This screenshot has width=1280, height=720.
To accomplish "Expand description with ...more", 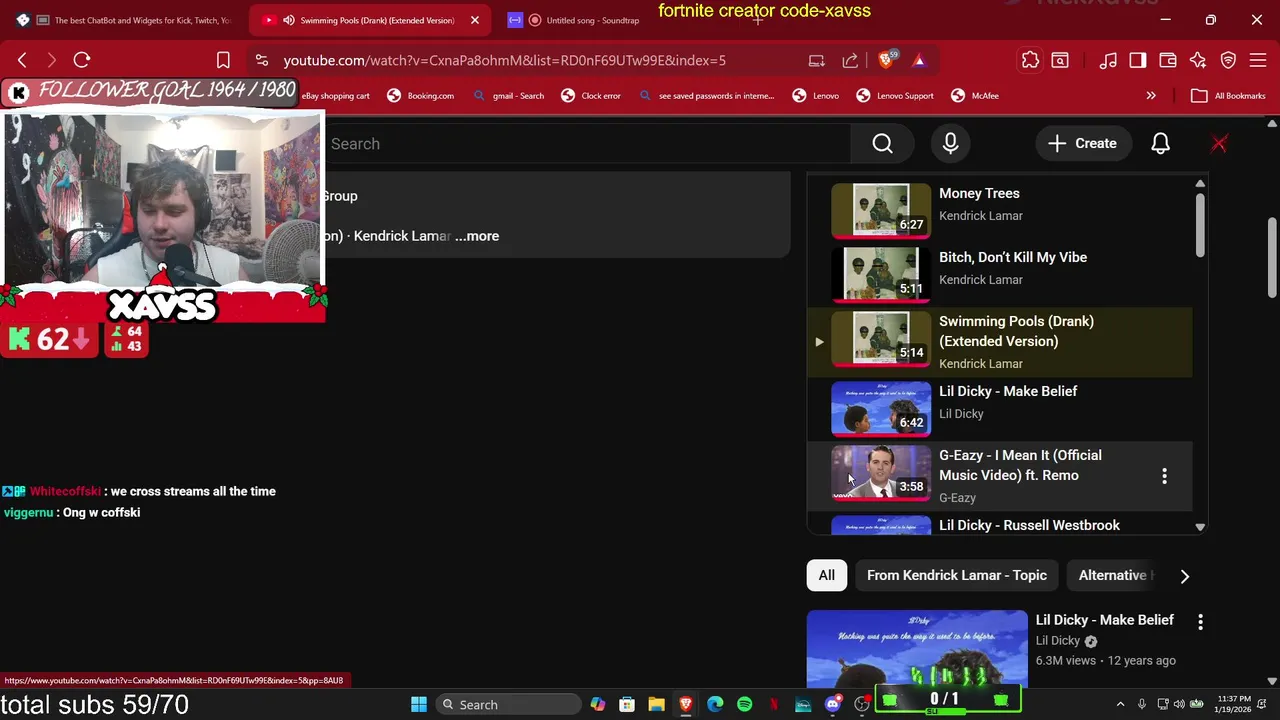I will pyautogui.click(x=476, y=236).
